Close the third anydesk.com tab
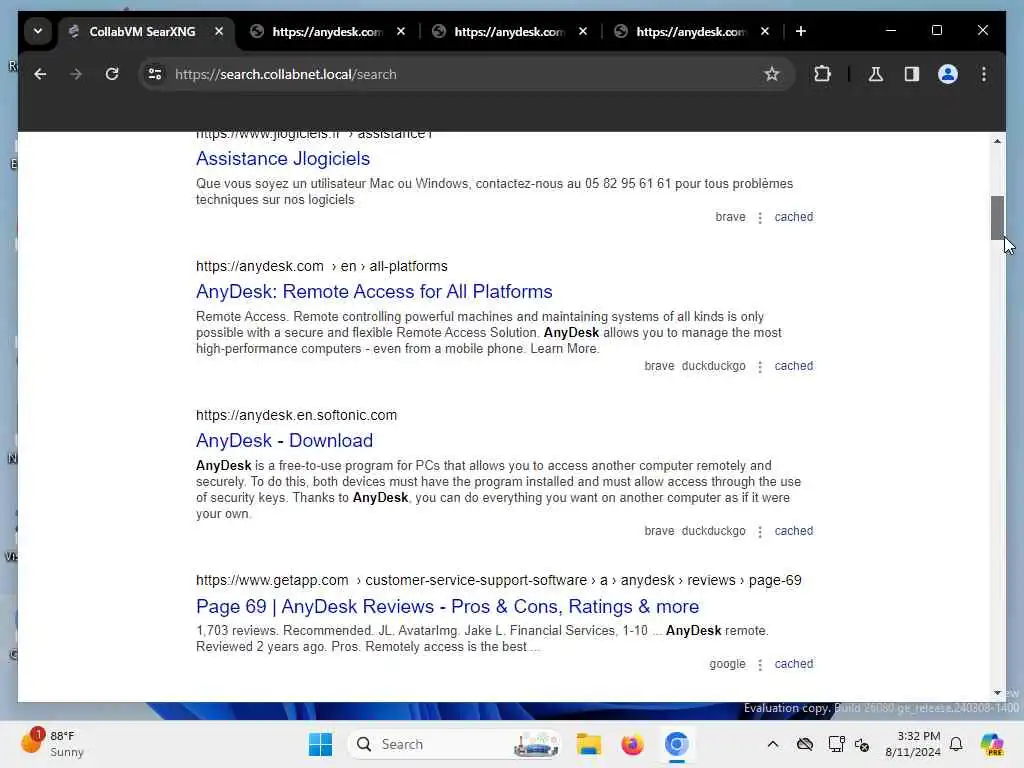 tap(765, 31)
